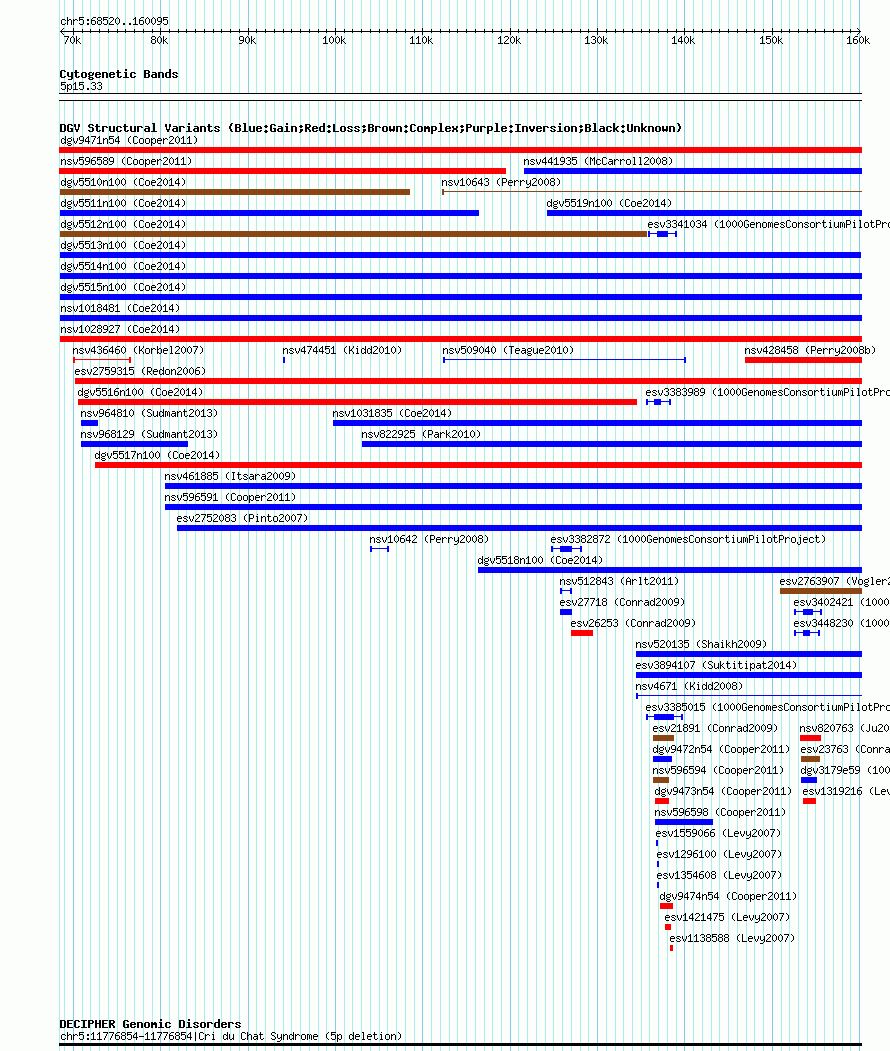Select the esv27718 (Conrad2009) label
The height and width of the screenshot is (1051, 890).
(x=622, y=602)
